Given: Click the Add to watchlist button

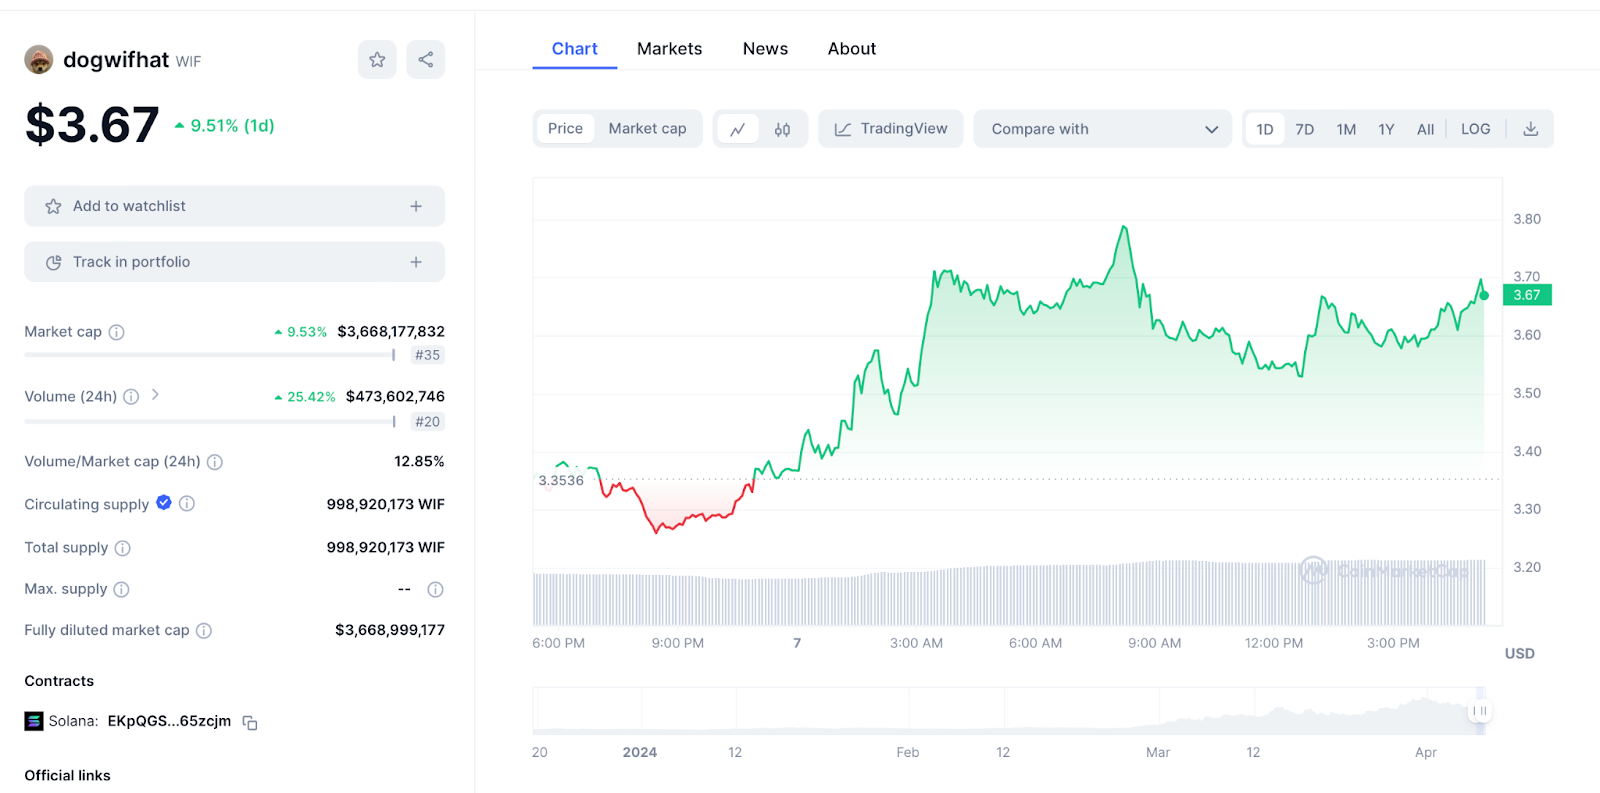Looking at the screenshot, I should (x=235, y=206).
